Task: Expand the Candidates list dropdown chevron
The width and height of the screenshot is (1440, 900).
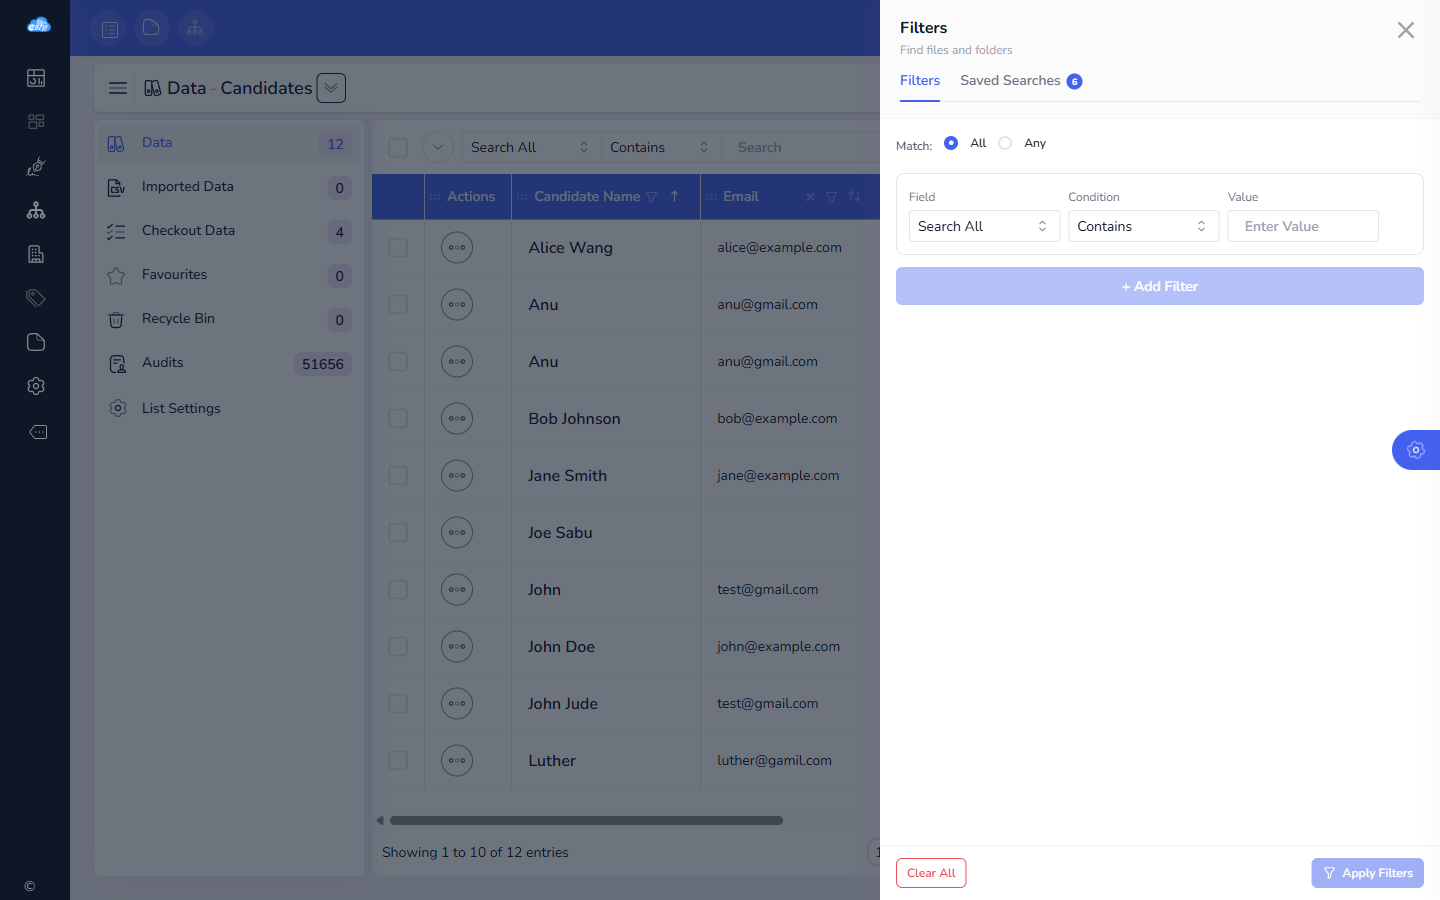Action: pos(331,88)
